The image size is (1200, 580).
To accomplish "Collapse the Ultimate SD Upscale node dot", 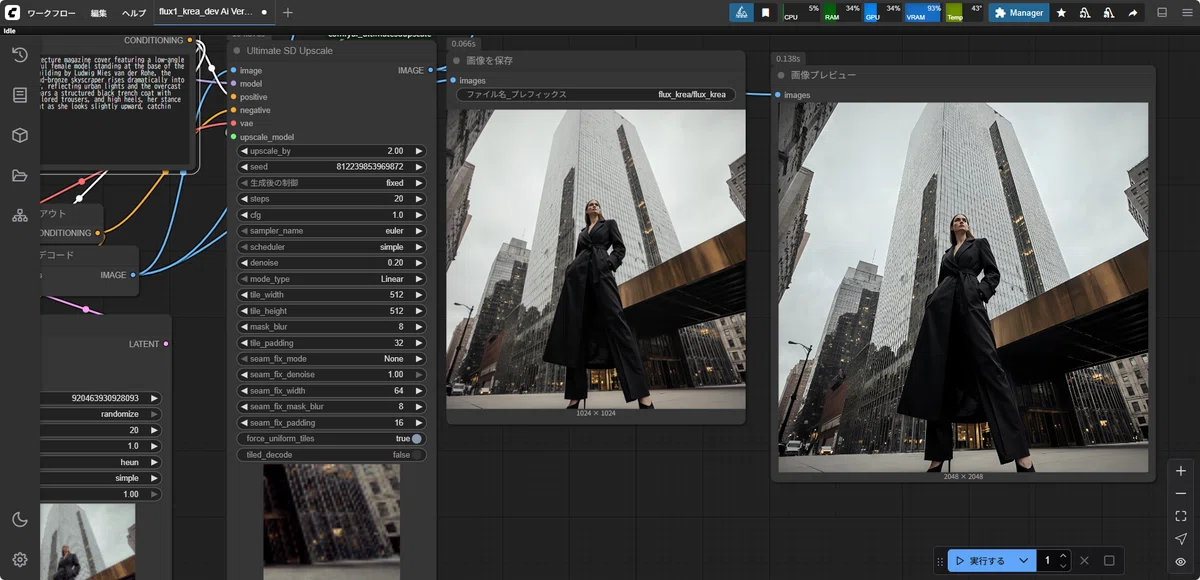I will [x=237, y=50].
